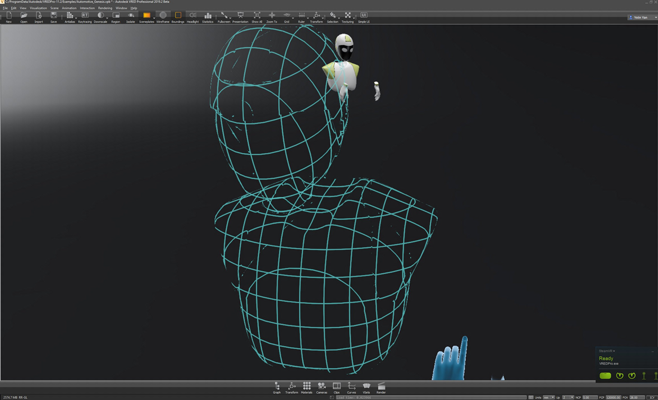Open the Materials module from bottom bar

click(307, 387)
